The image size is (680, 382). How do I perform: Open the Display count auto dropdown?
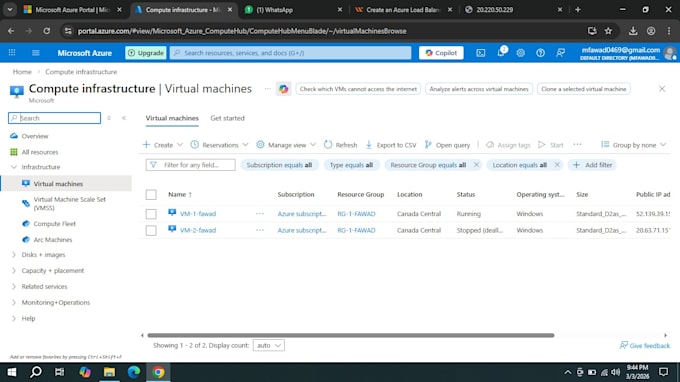(x=269, y=346)
